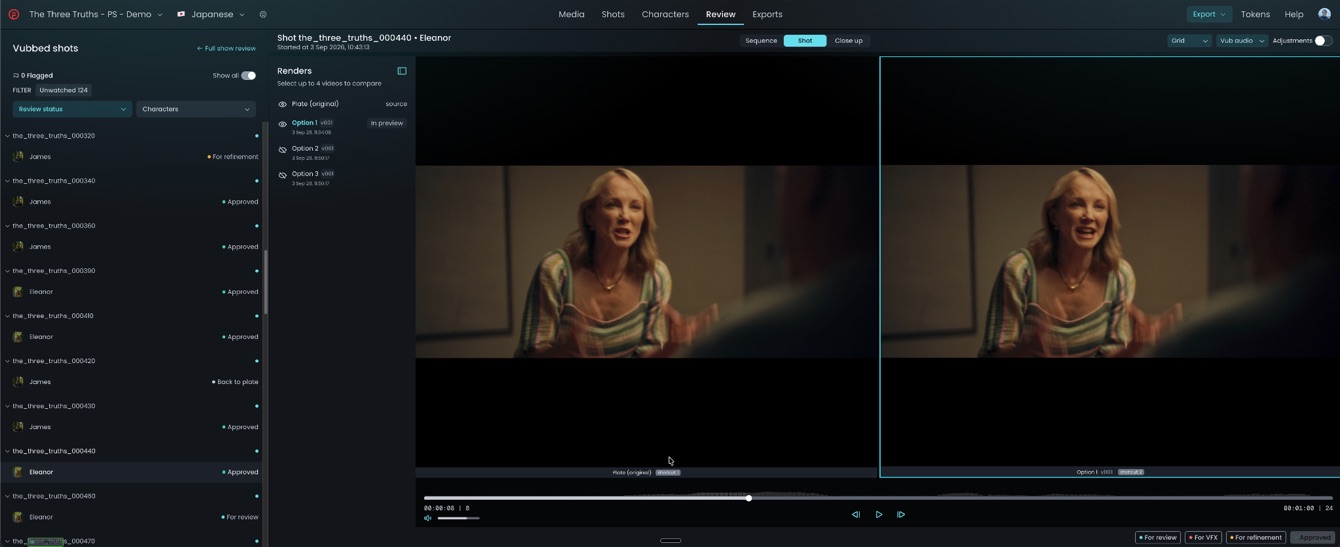Click blue status dot on shot 000320

pos(256,136)
